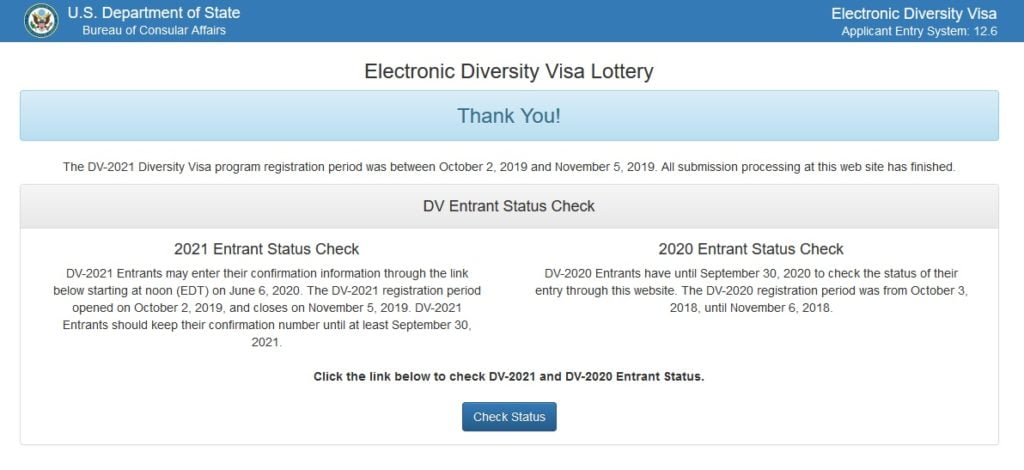Click the DV-2021 Entrants confirmation information paragraph

pyautogui.click(x=266, y=307)
